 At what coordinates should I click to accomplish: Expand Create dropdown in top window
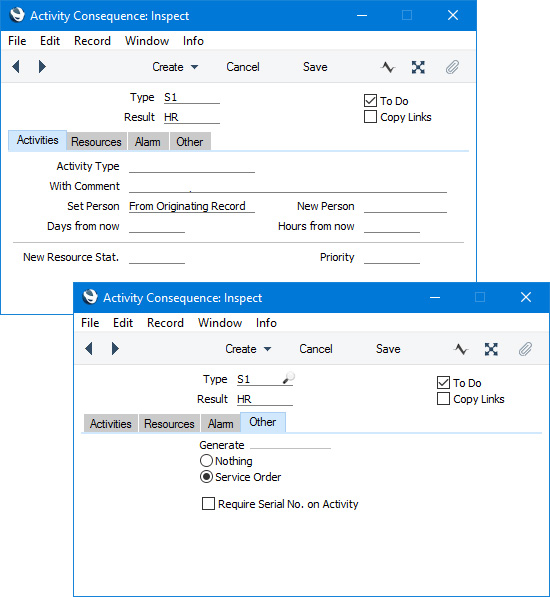pyautogui.click(x=175, y=67)
